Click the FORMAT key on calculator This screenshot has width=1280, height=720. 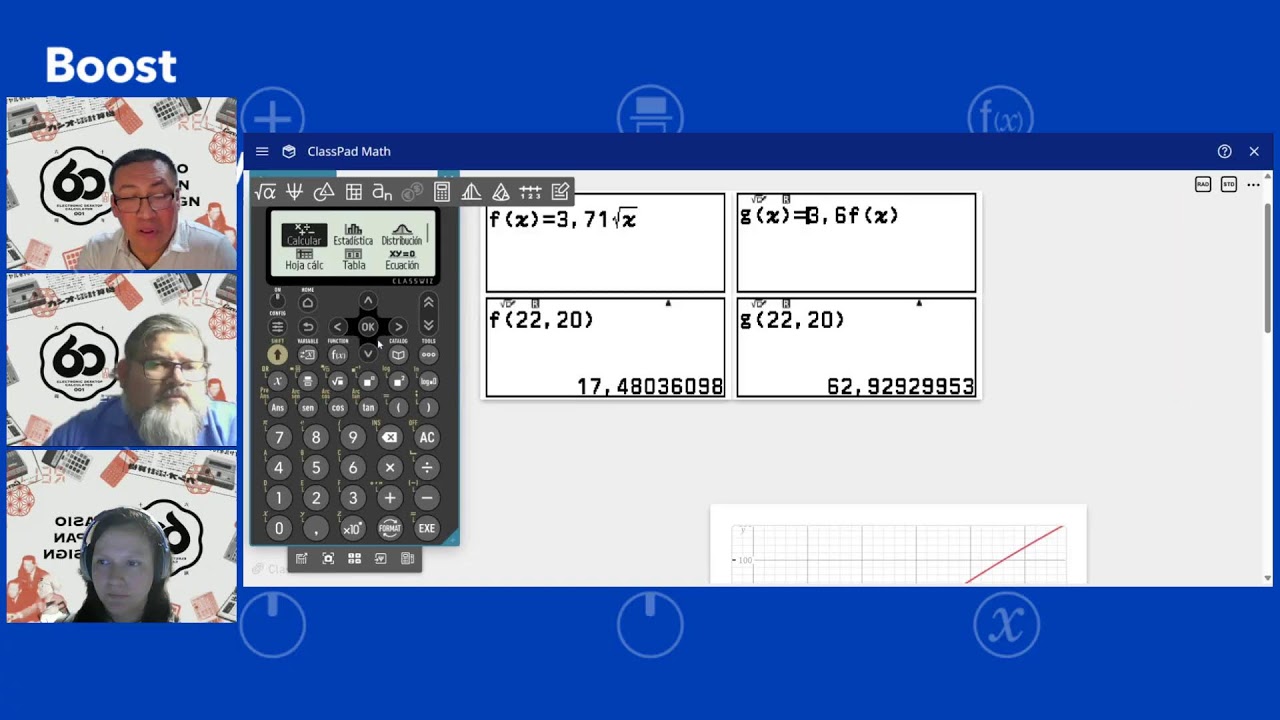pos(390,528)
